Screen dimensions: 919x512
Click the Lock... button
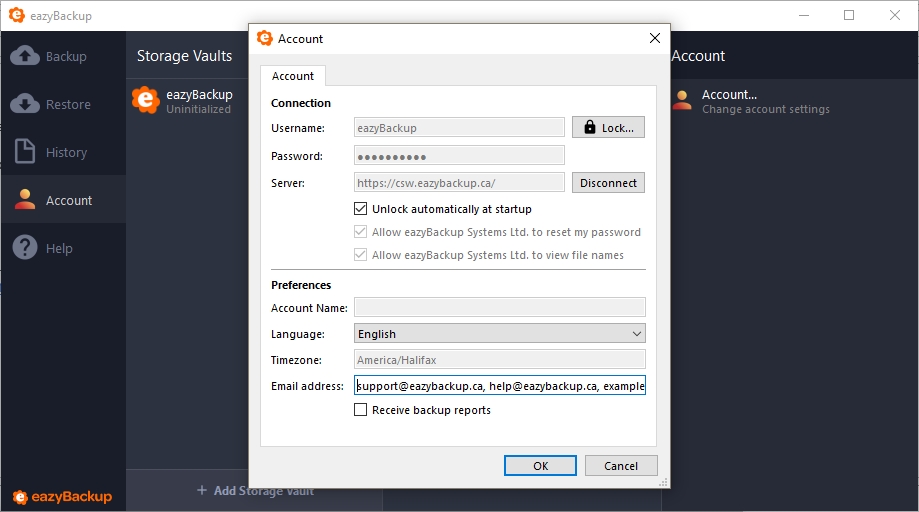[608, 127]
